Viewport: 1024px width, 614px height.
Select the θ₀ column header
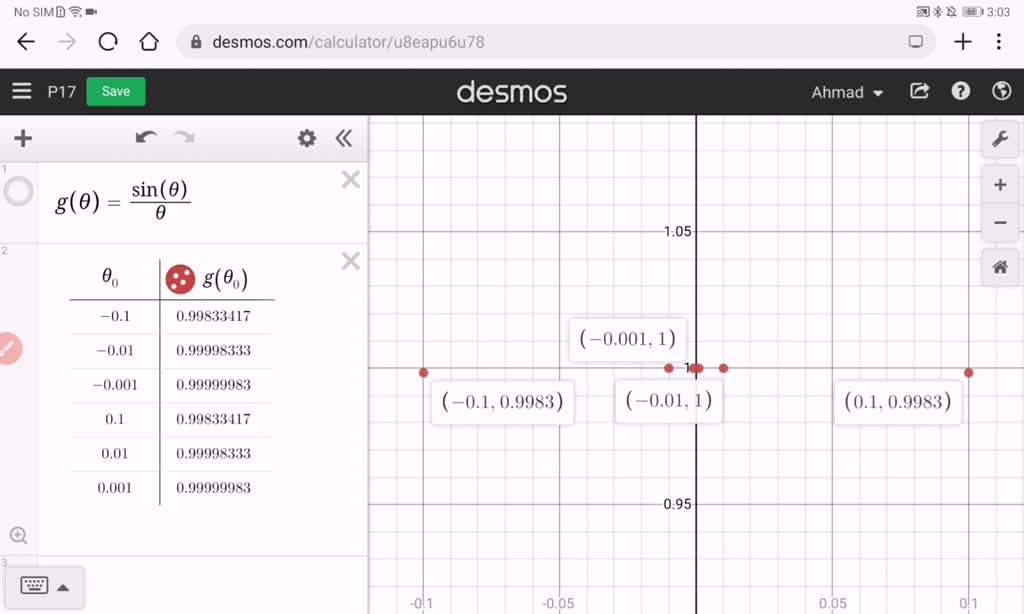110,278
